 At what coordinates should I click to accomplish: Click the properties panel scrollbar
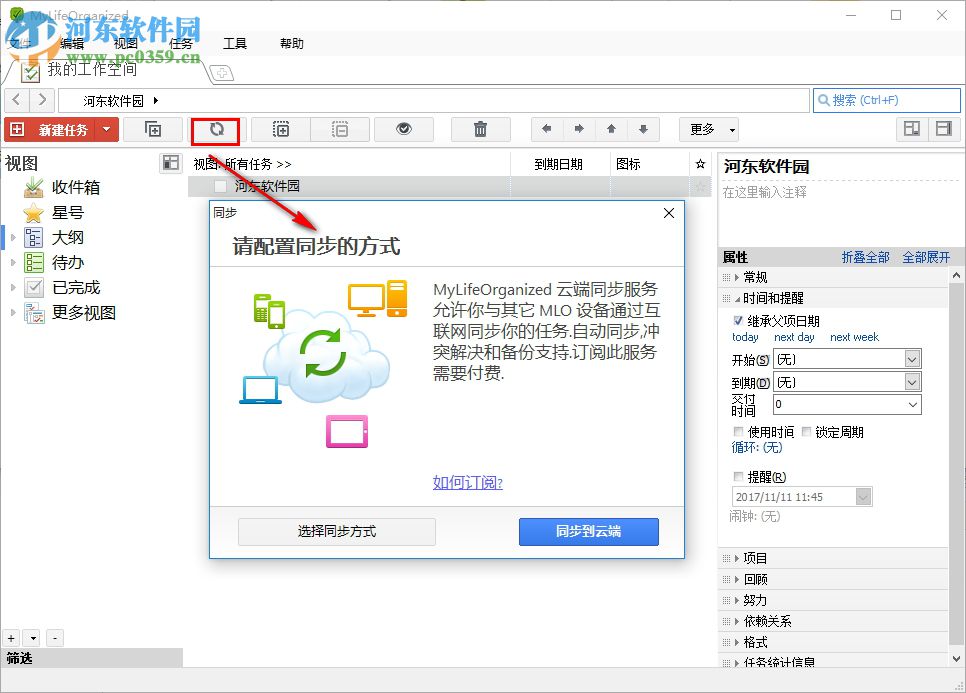pos(958,400)
